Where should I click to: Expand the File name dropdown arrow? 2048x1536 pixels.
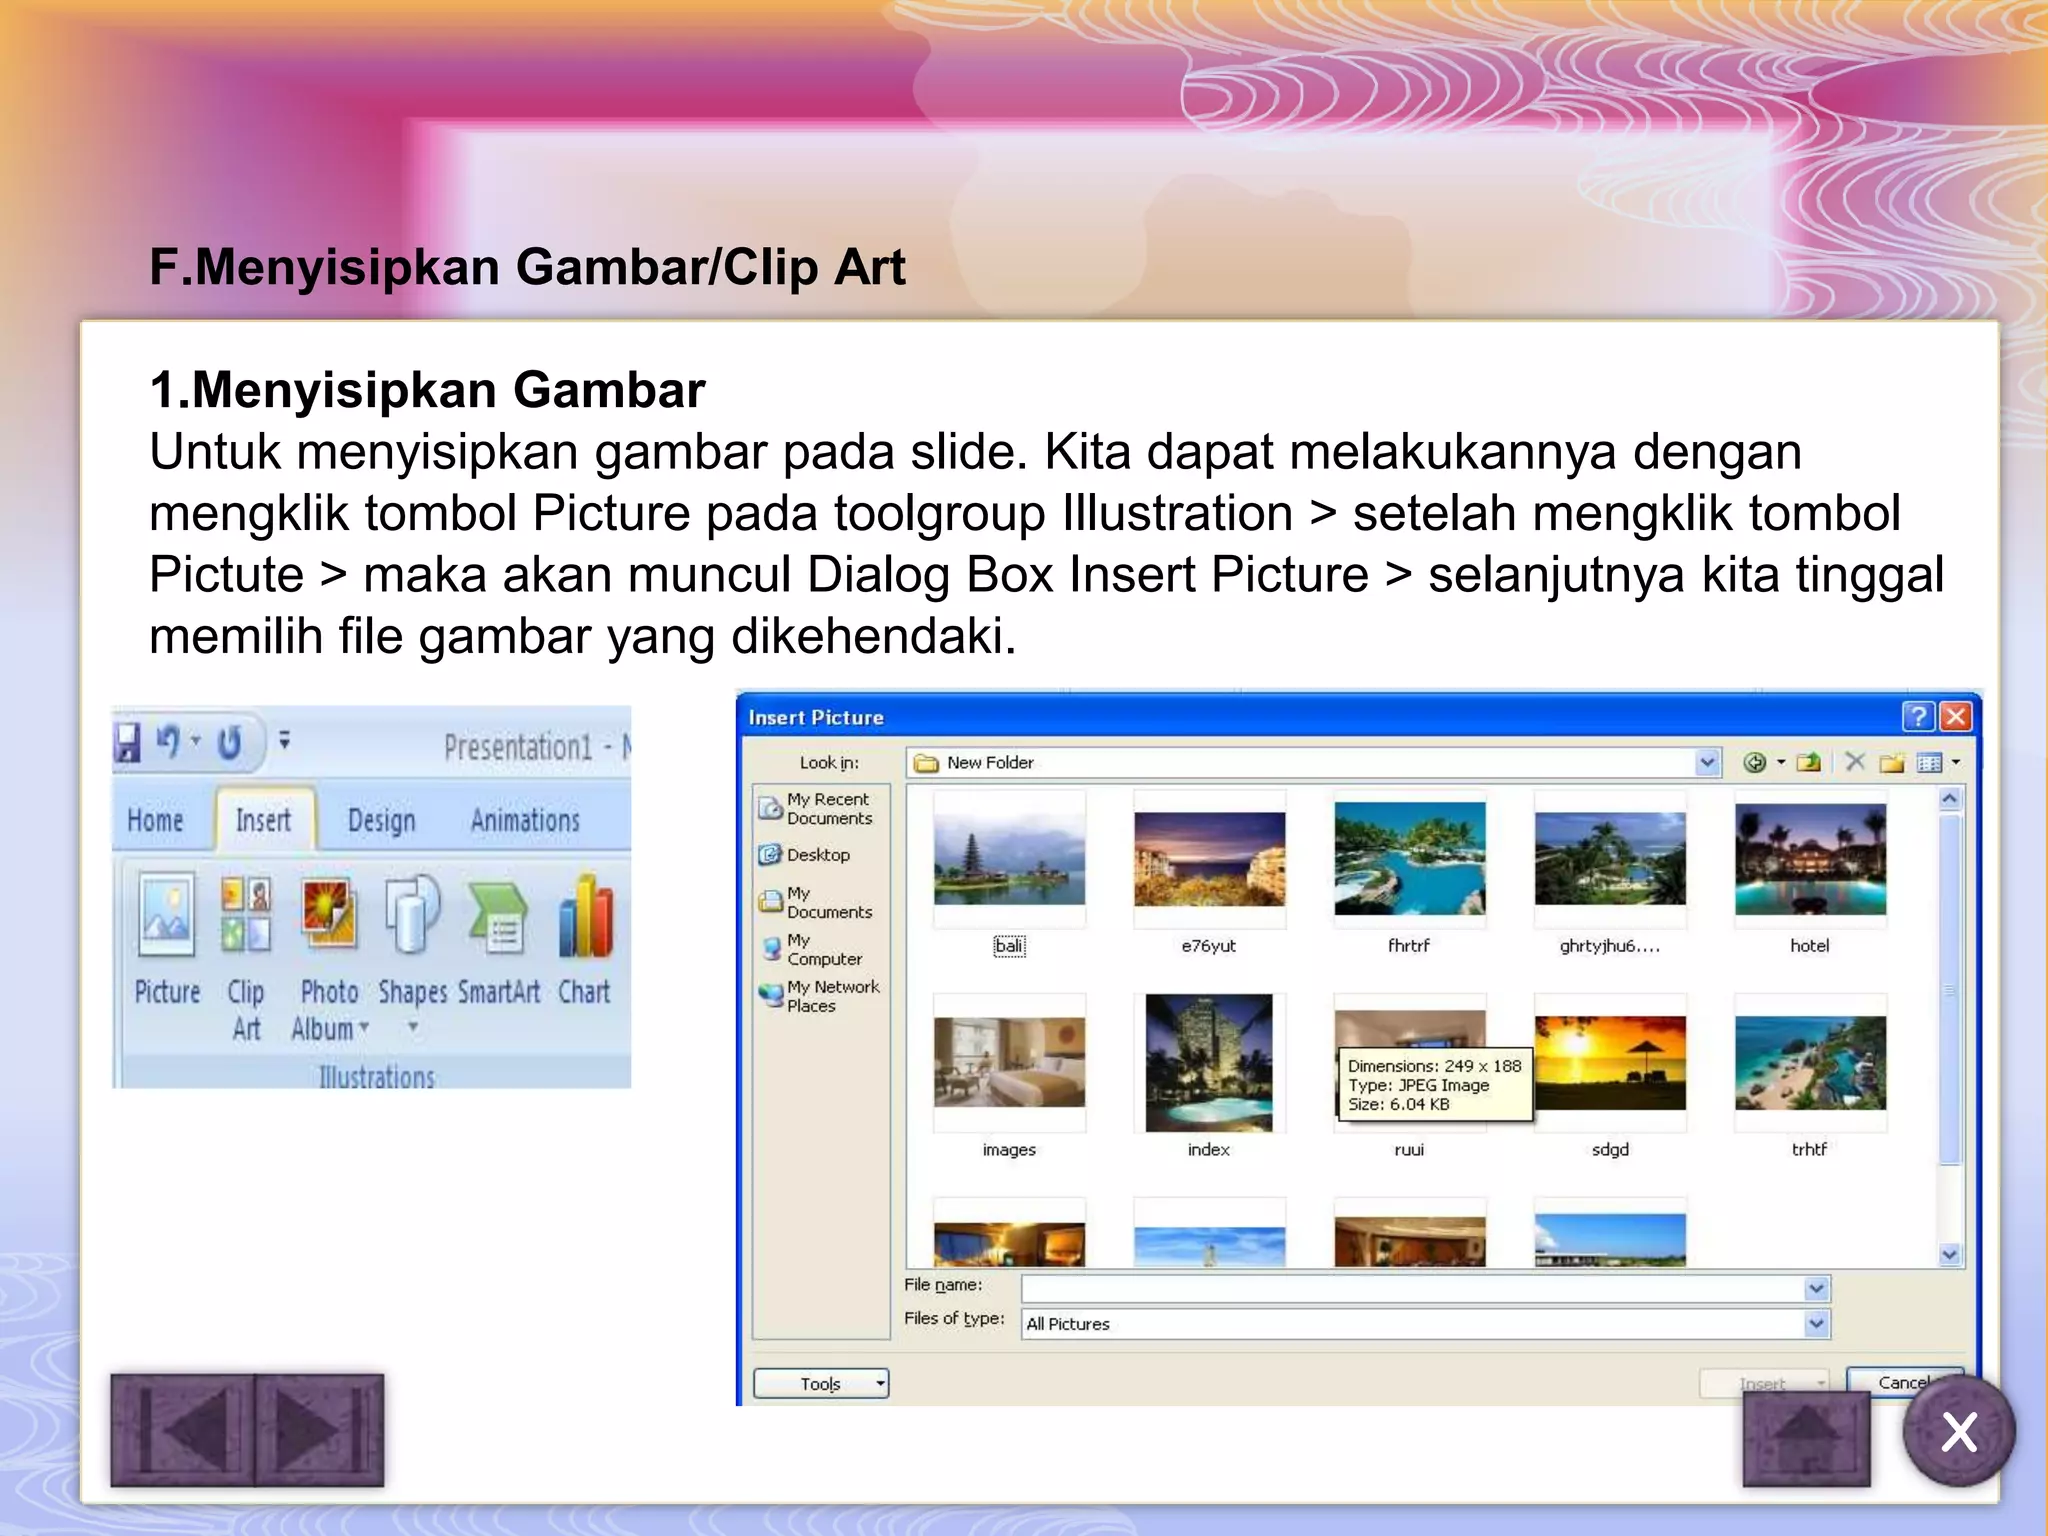click(1817, 1289)
